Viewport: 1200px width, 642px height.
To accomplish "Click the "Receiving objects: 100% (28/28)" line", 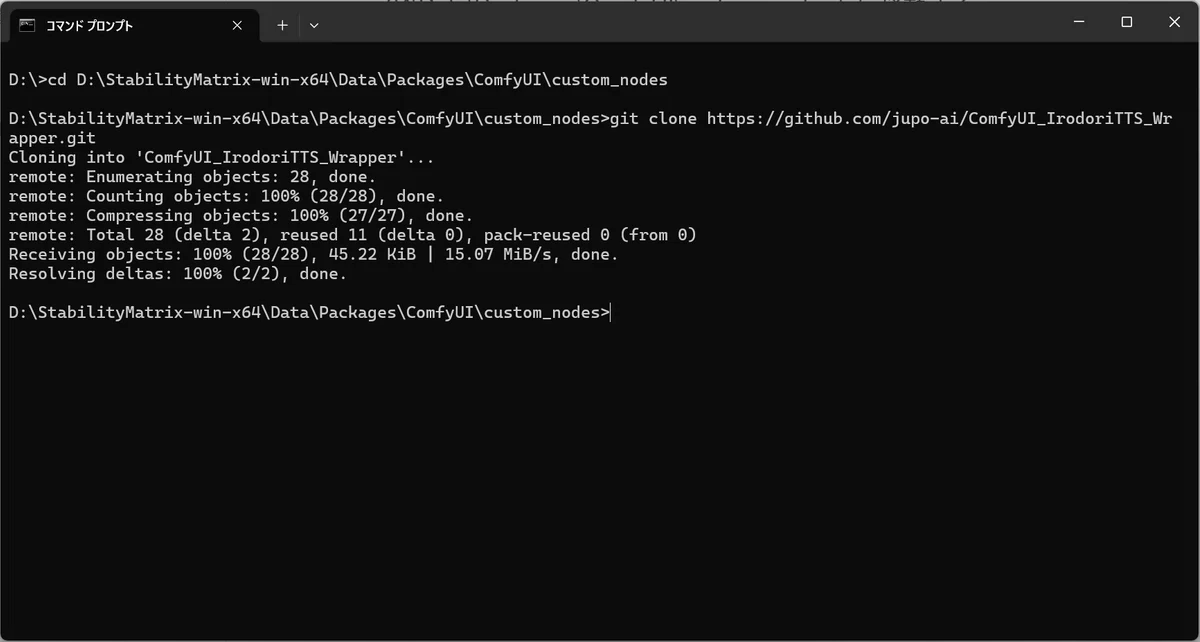I will [x=313, y=254].
